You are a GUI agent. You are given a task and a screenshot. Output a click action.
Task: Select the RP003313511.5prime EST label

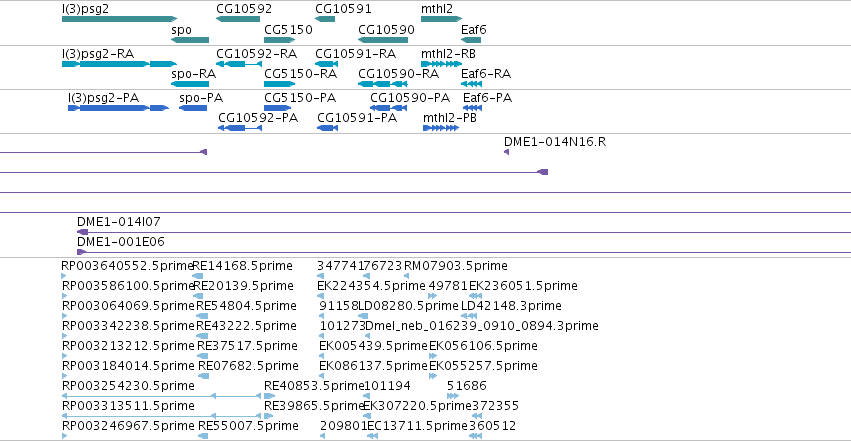coord(128,406)
